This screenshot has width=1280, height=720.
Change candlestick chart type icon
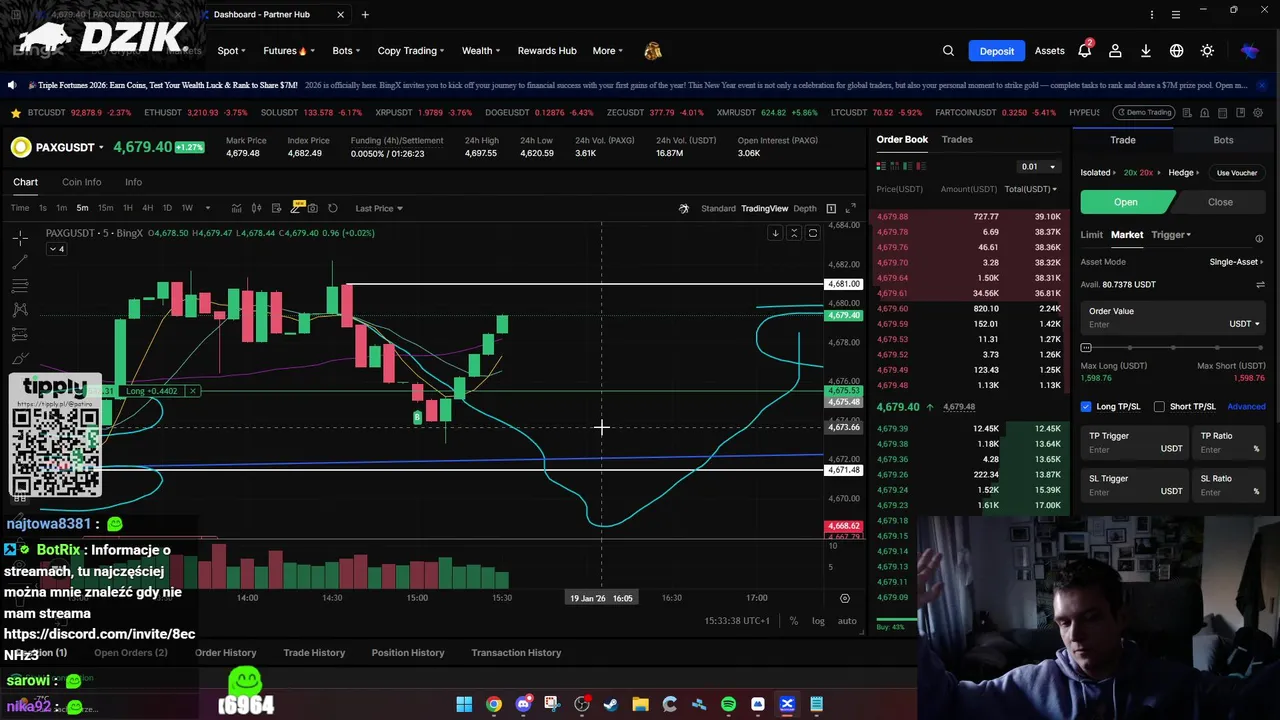coord(257,208)
